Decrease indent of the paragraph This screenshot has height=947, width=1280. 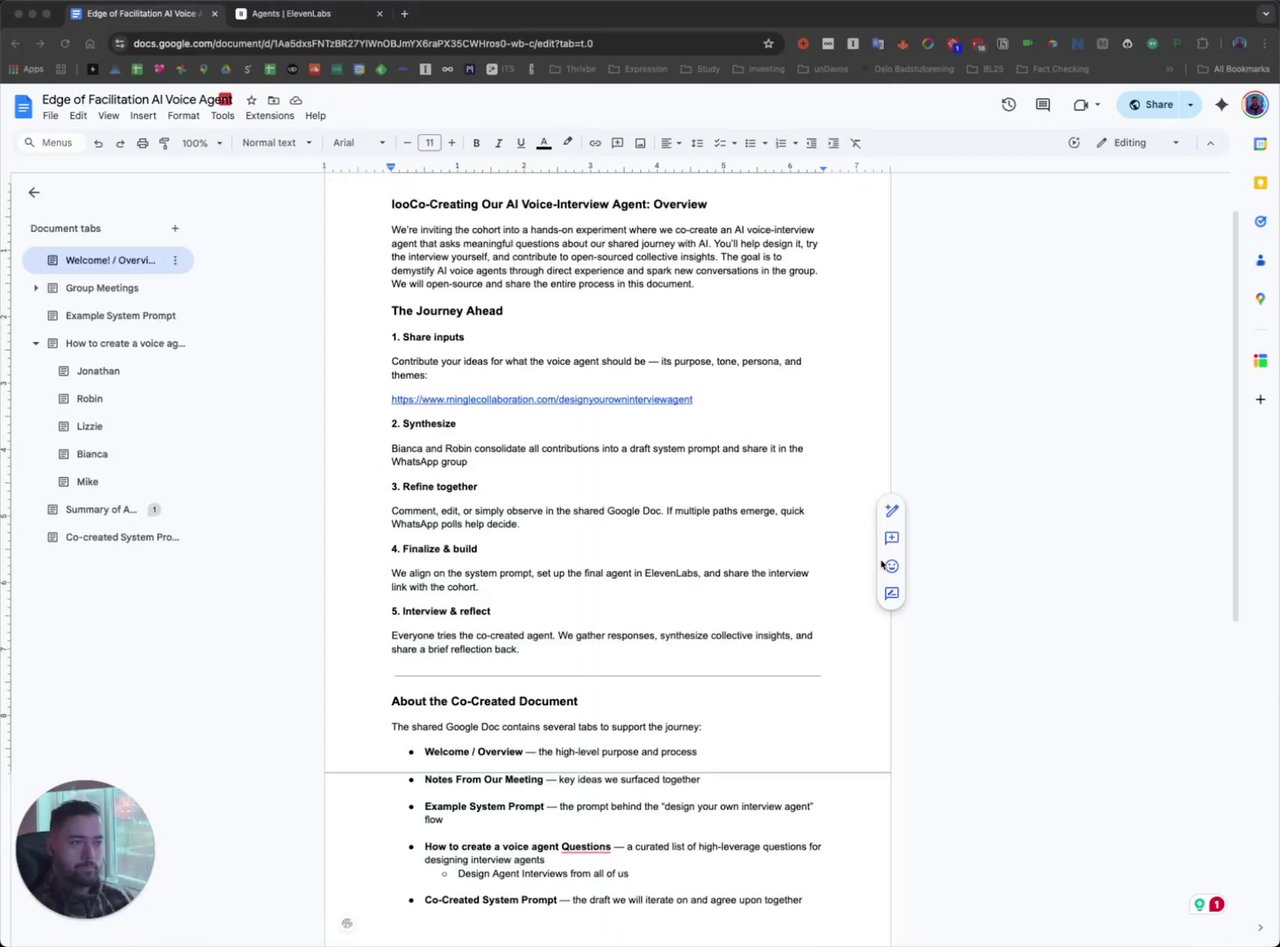[811, 143]
